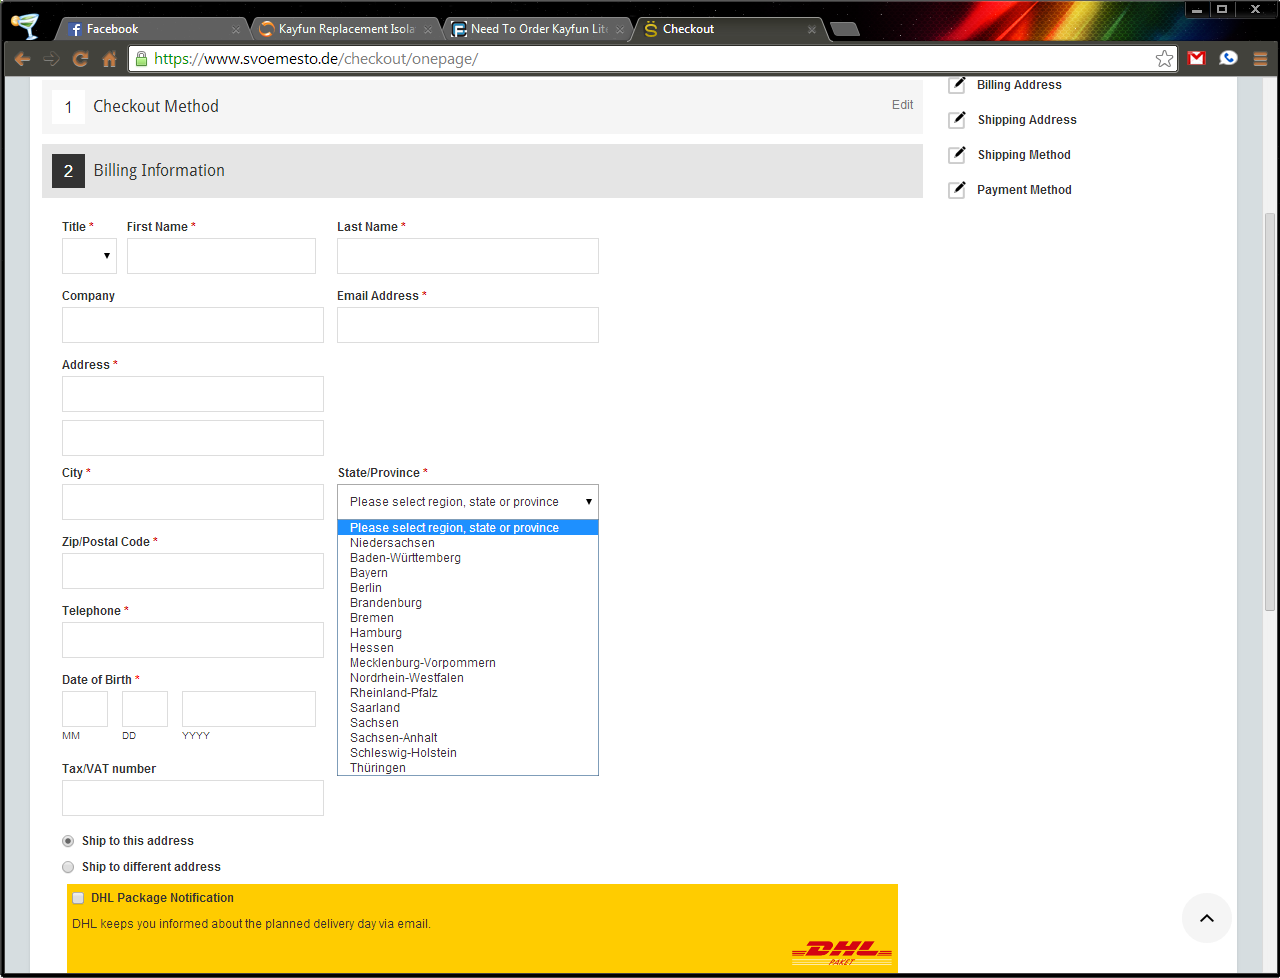Switch to Kayfun Replacement Isolator tab
1280x978 pixels.
click(x=342, y=29)
